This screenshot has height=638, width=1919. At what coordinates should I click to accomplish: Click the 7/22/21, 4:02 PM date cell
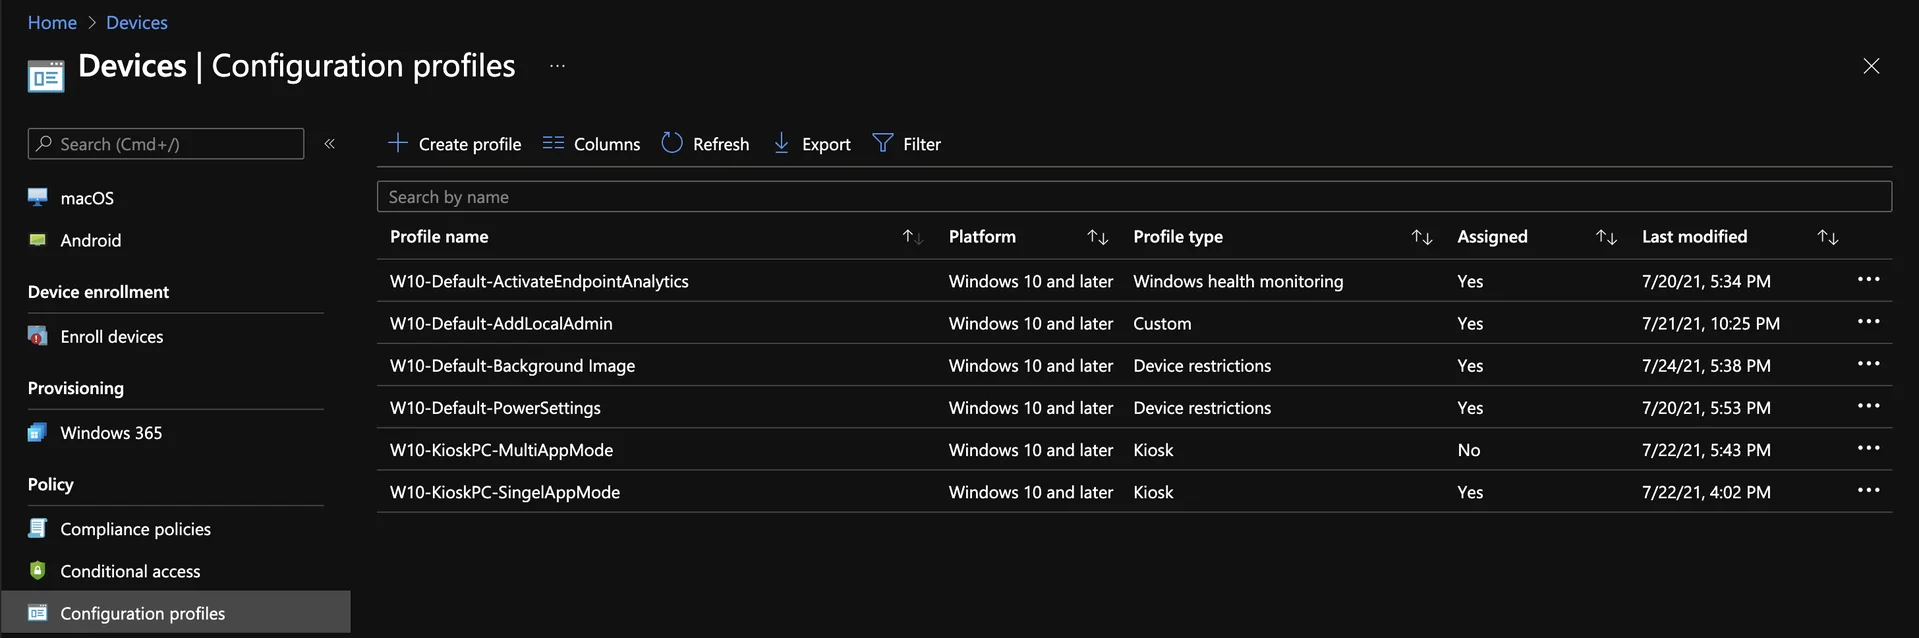[x=1706, y=492]
